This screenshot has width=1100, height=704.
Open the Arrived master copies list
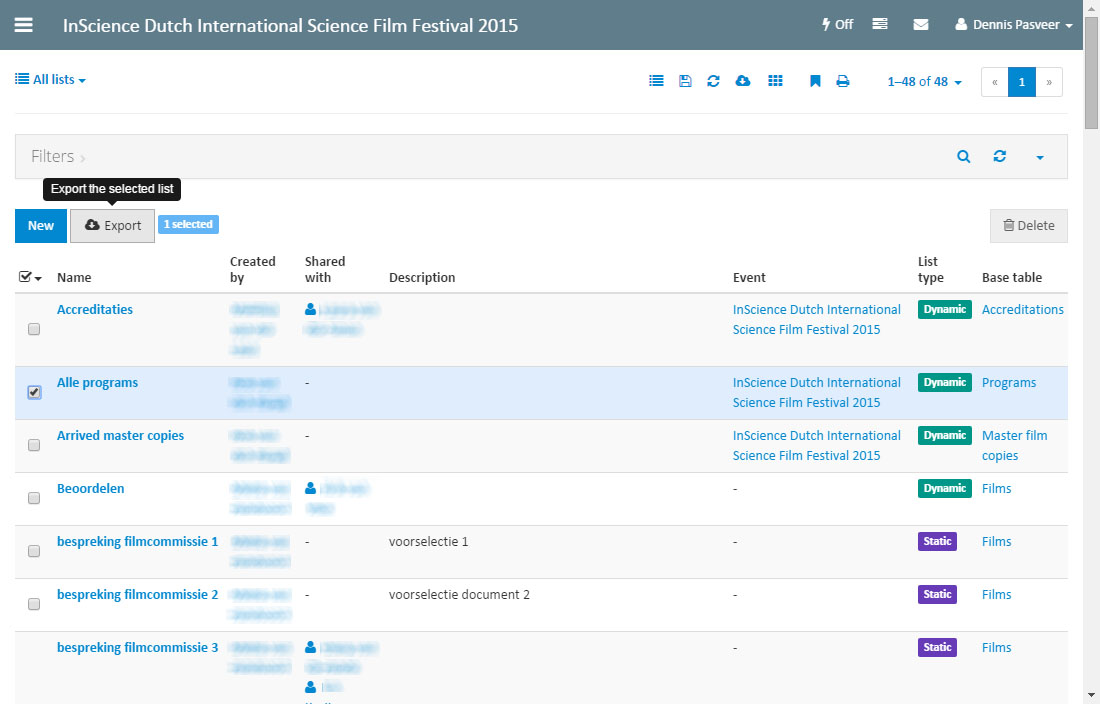pyautogui.click(x=120, y=436)
